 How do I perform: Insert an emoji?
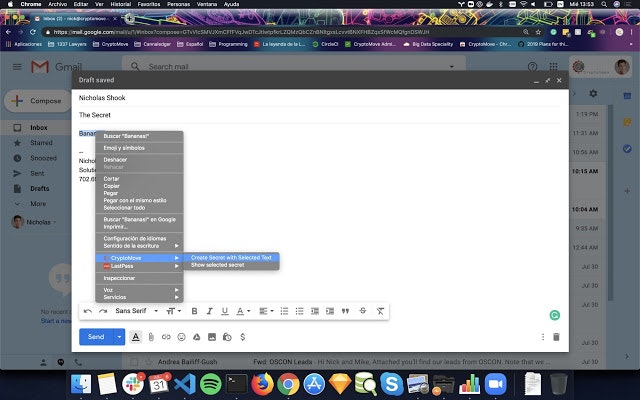182,337
